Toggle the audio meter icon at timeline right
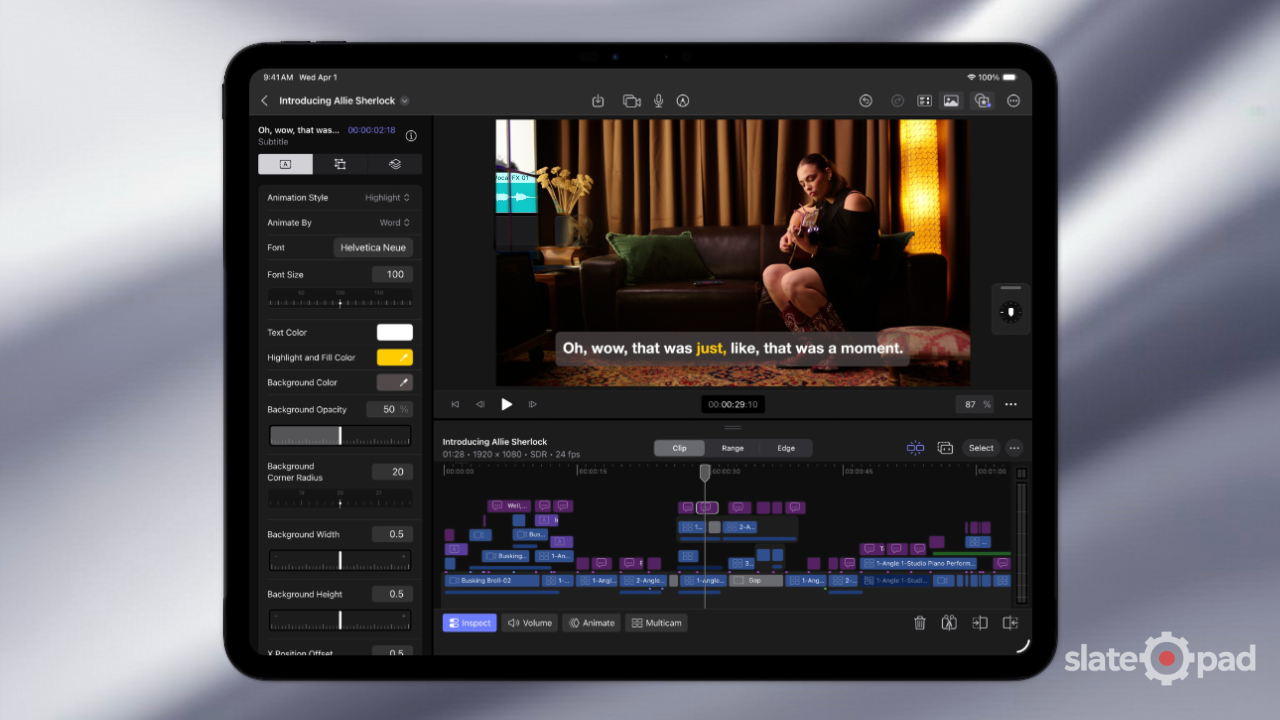Image resolution: width=1280 pixels, height=720 pixels. 1021,473
